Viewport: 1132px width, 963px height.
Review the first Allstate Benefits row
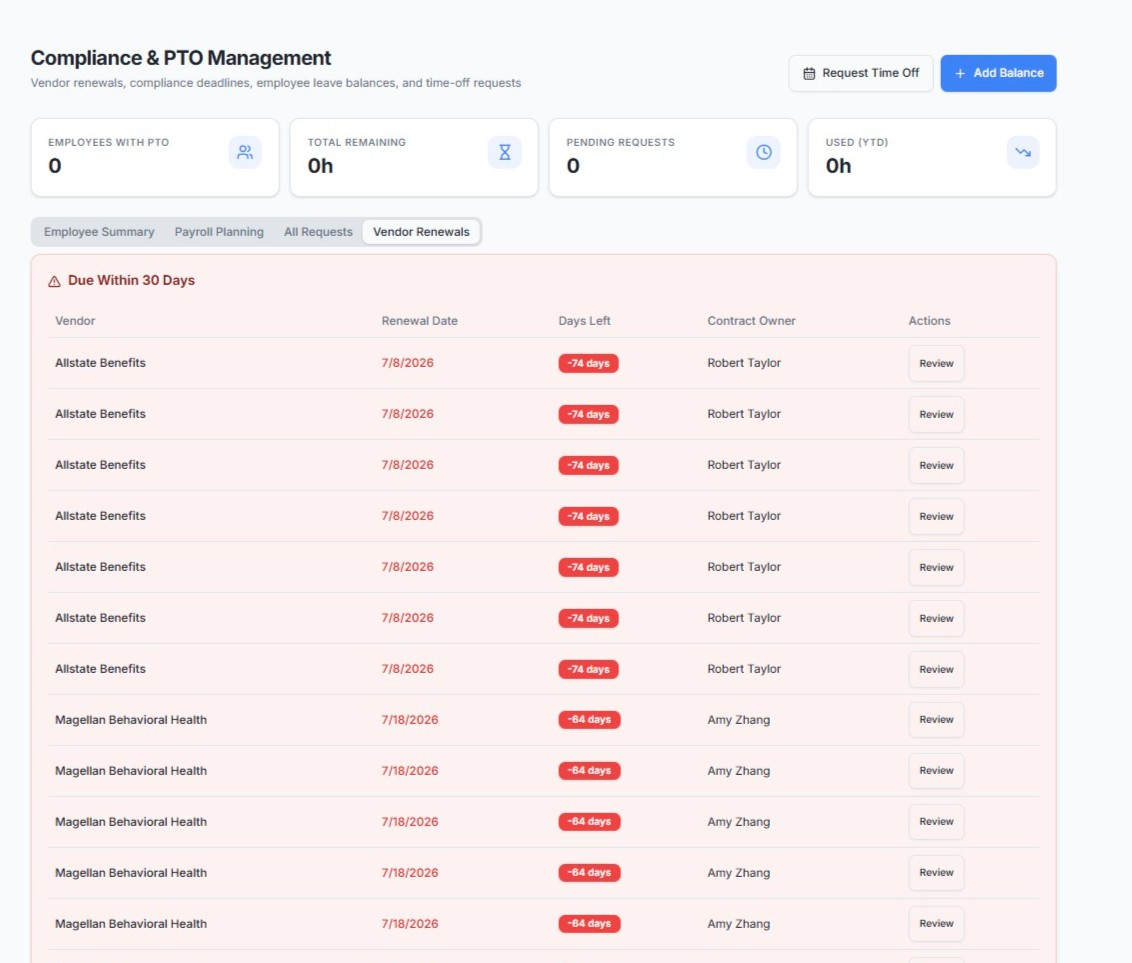(936, 363)
